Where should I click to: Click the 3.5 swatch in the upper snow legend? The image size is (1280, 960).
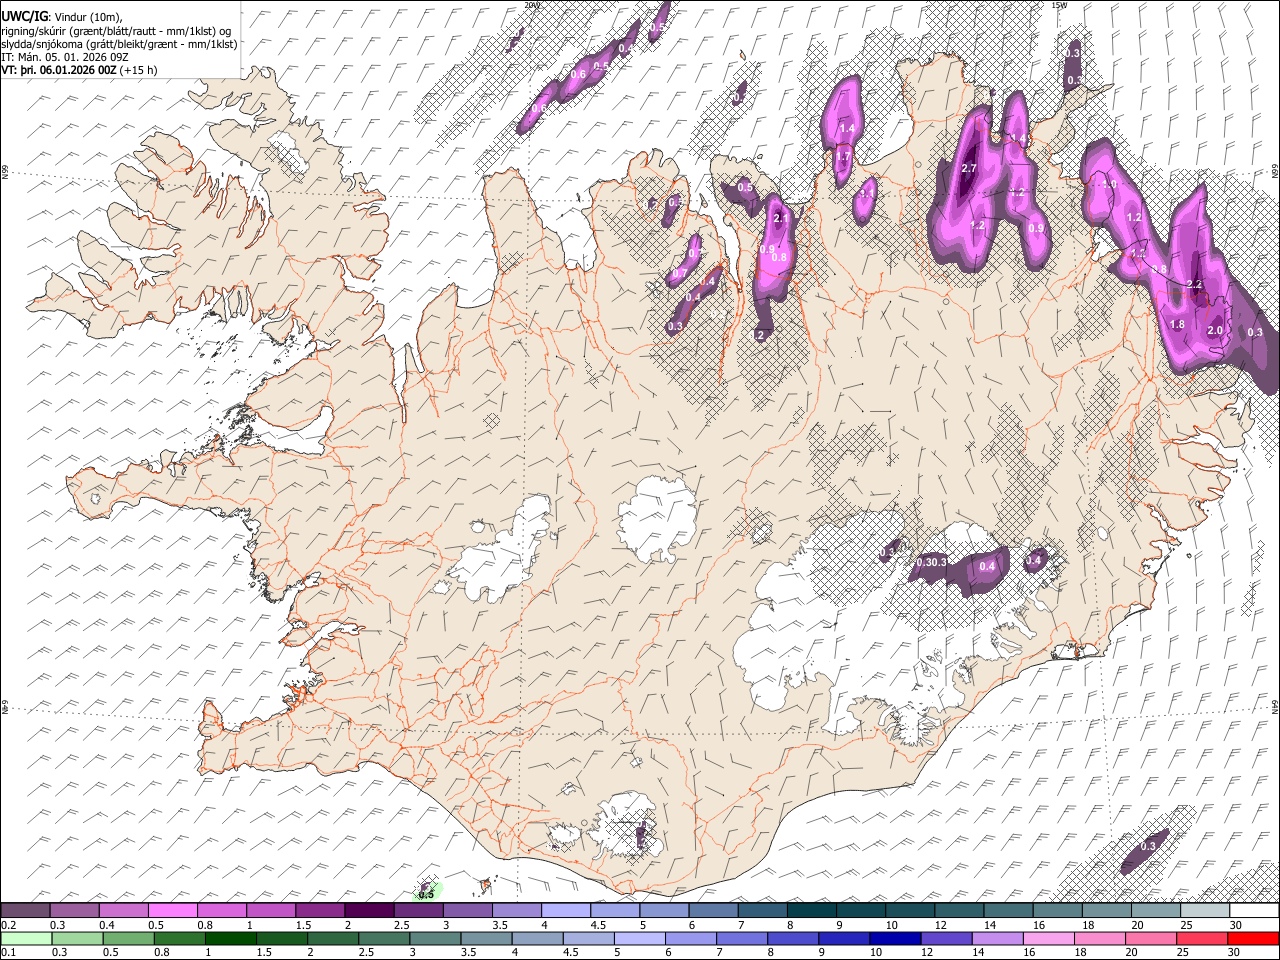pos(515,910)
